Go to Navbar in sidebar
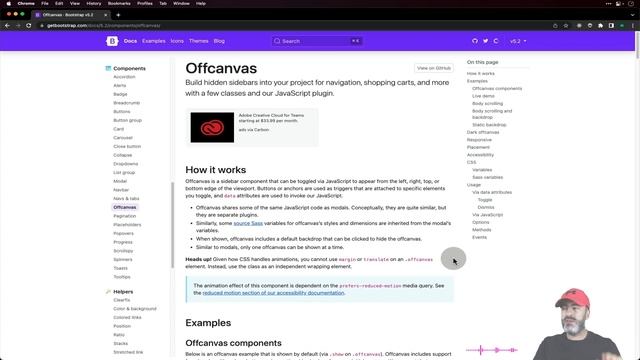 121,190
